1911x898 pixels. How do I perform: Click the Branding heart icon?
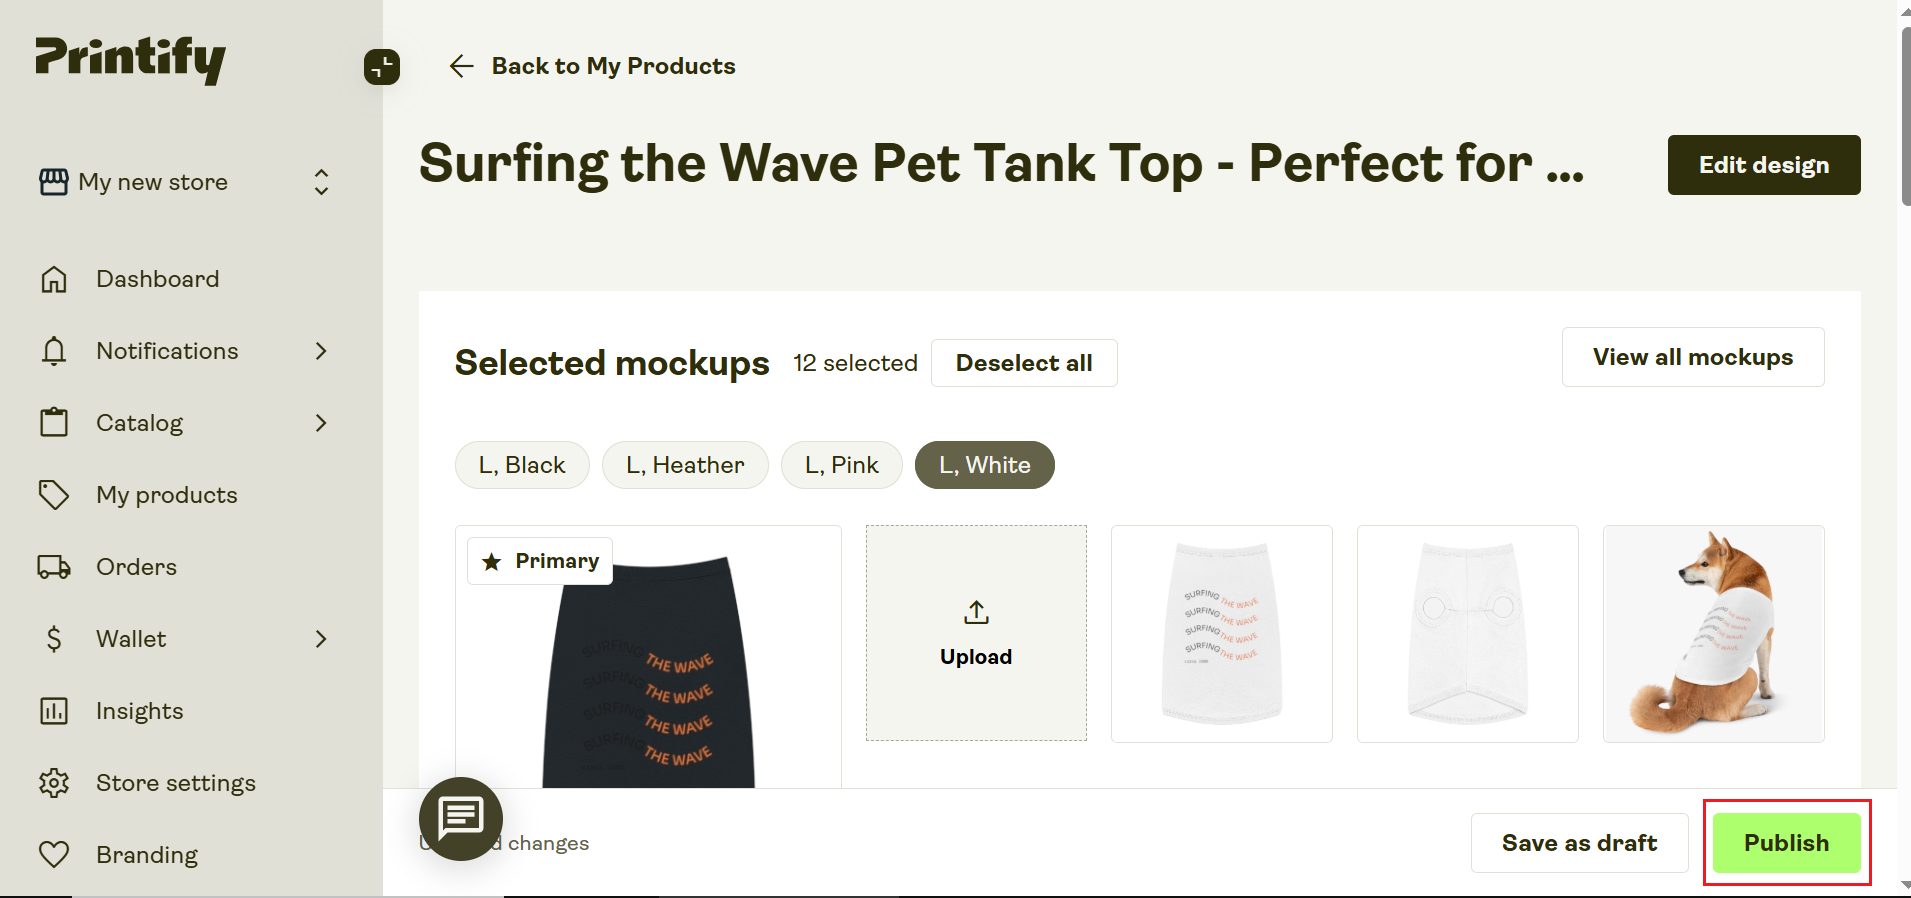[x=54, y=855]
